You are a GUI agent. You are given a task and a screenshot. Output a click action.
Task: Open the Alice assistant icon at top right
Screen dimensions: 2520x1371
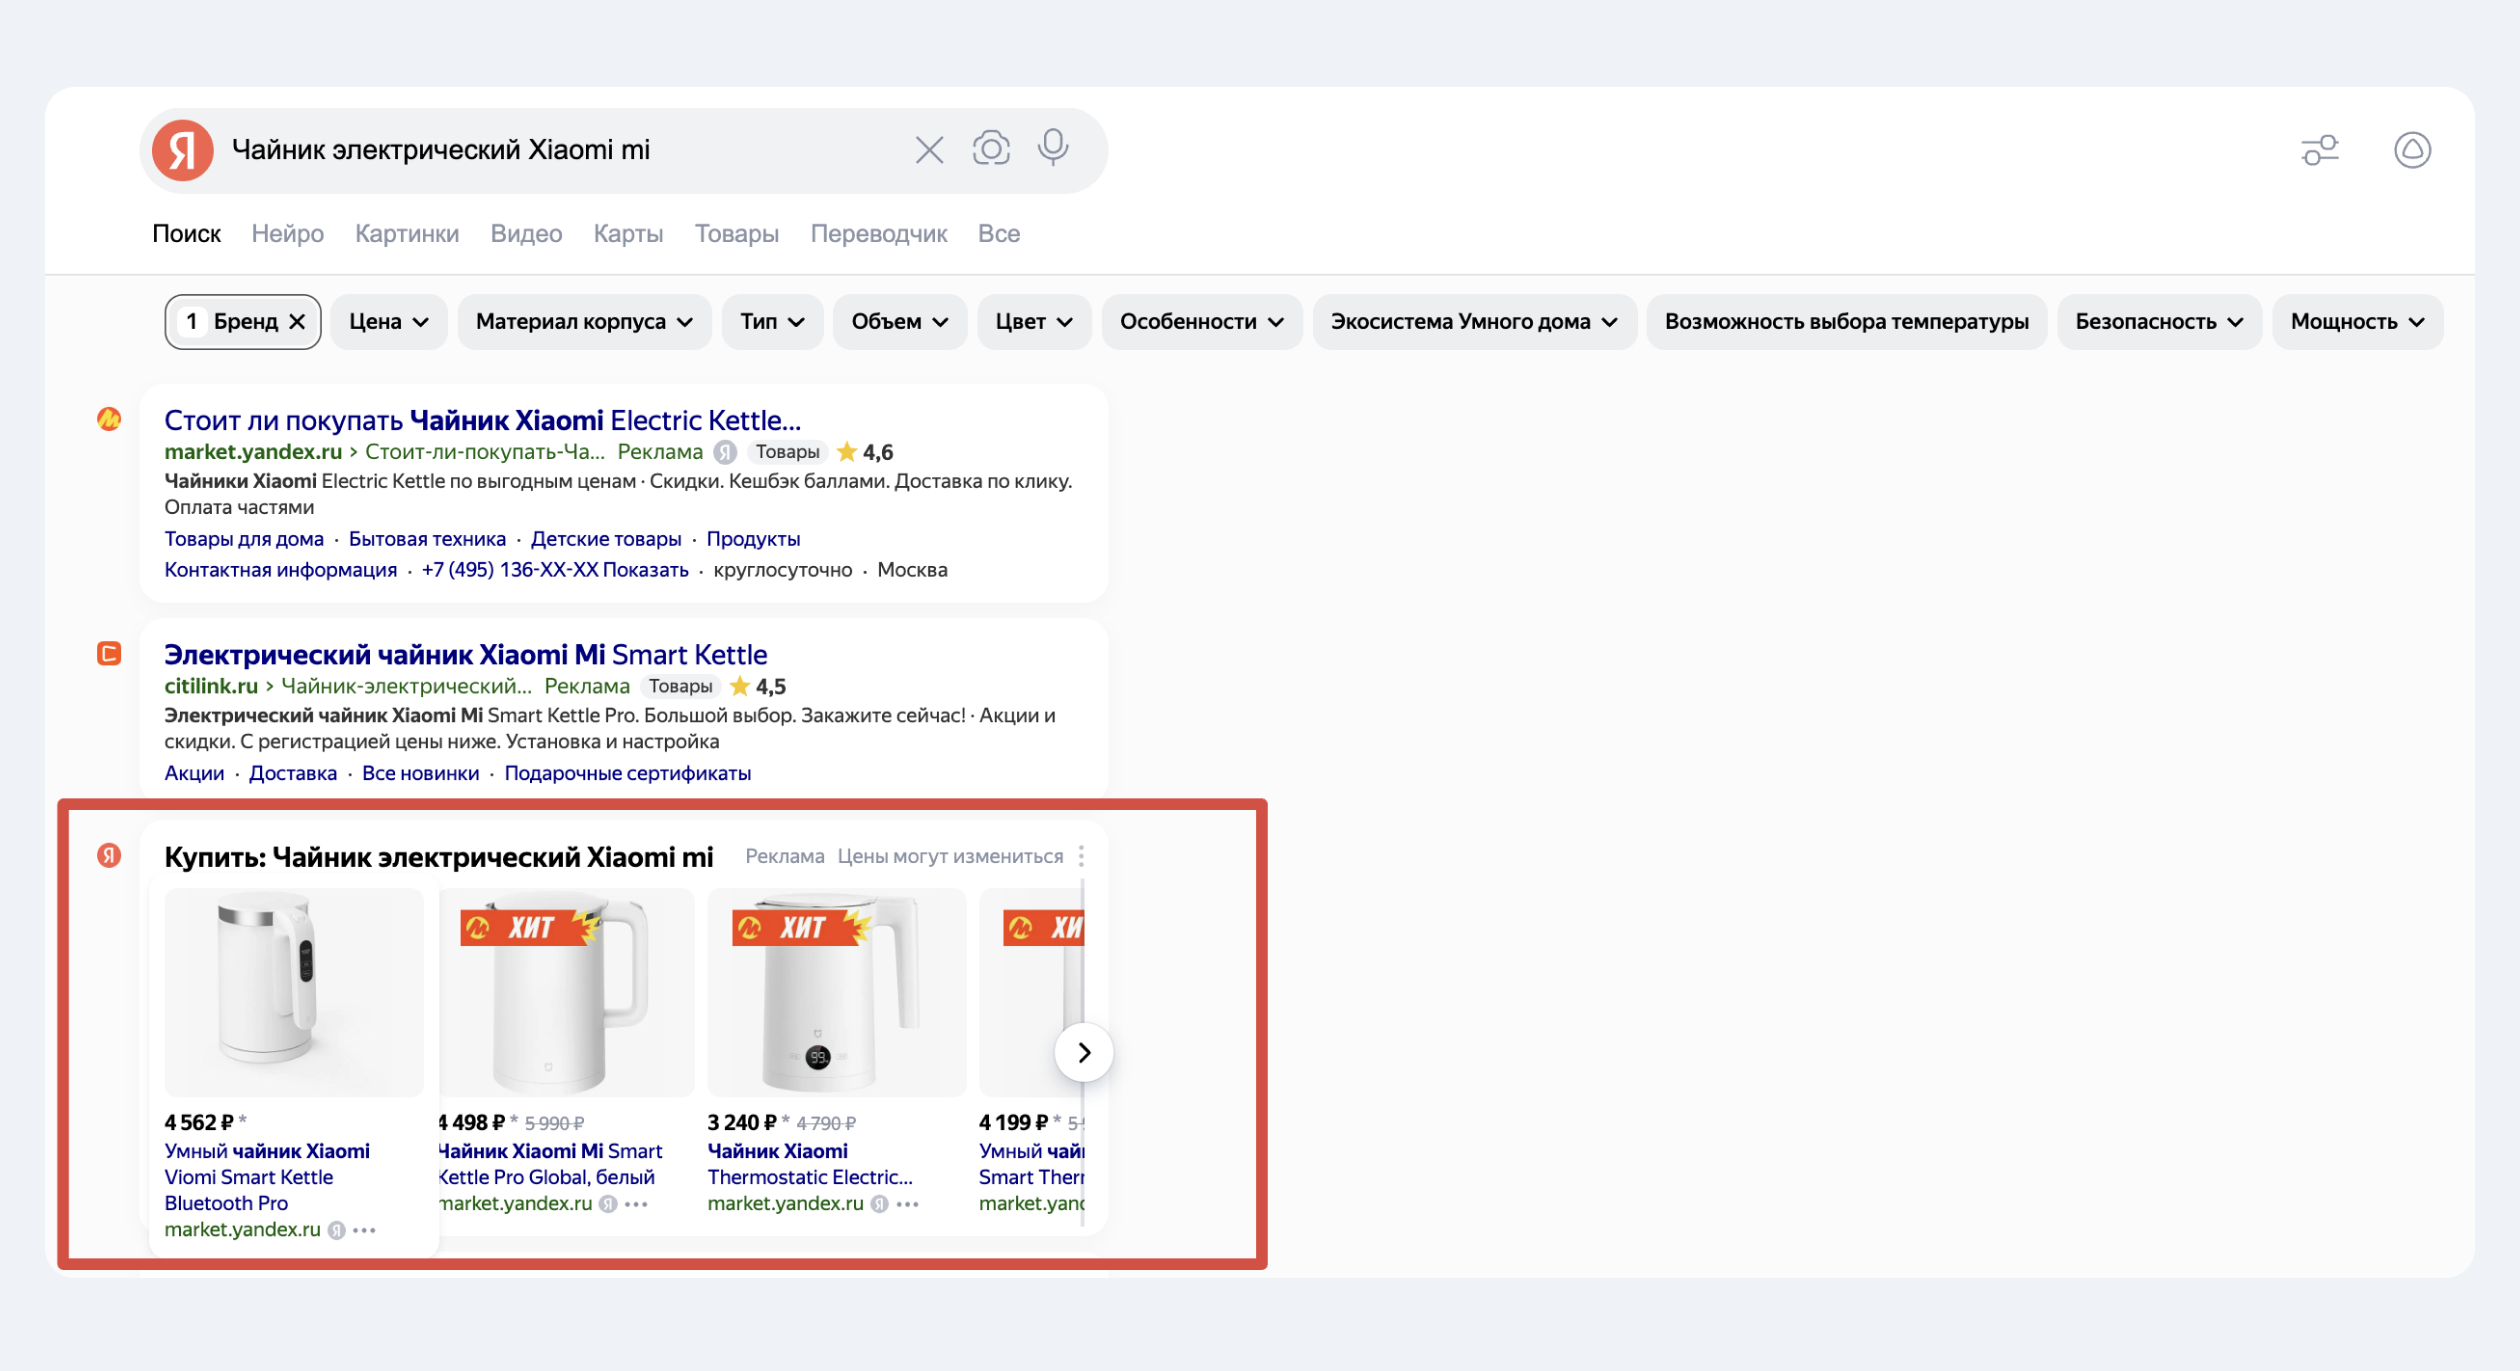pyautogui.click(x=2412, y=150)
